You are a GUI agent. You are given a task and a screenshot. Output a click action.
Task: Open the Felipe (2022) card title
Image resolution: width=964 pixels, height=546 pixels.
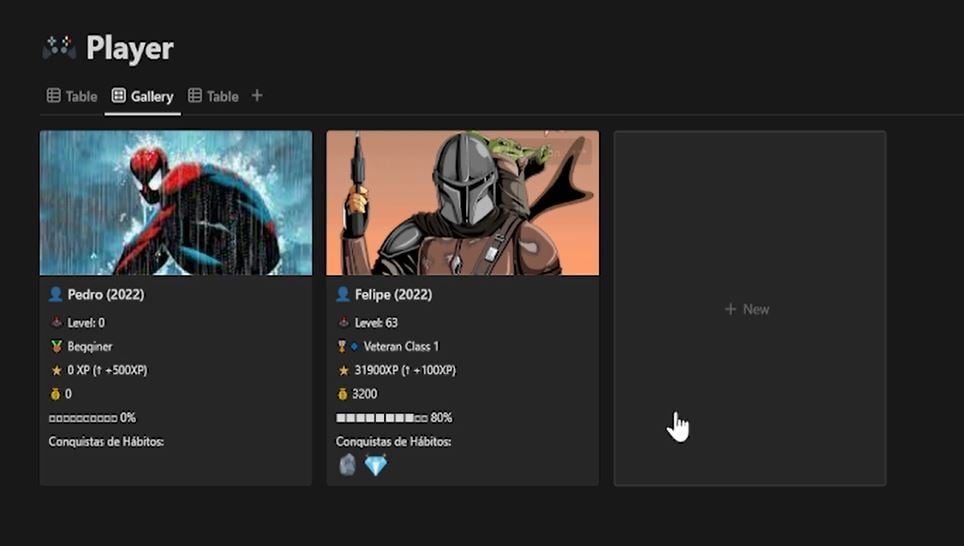point(393,295)
